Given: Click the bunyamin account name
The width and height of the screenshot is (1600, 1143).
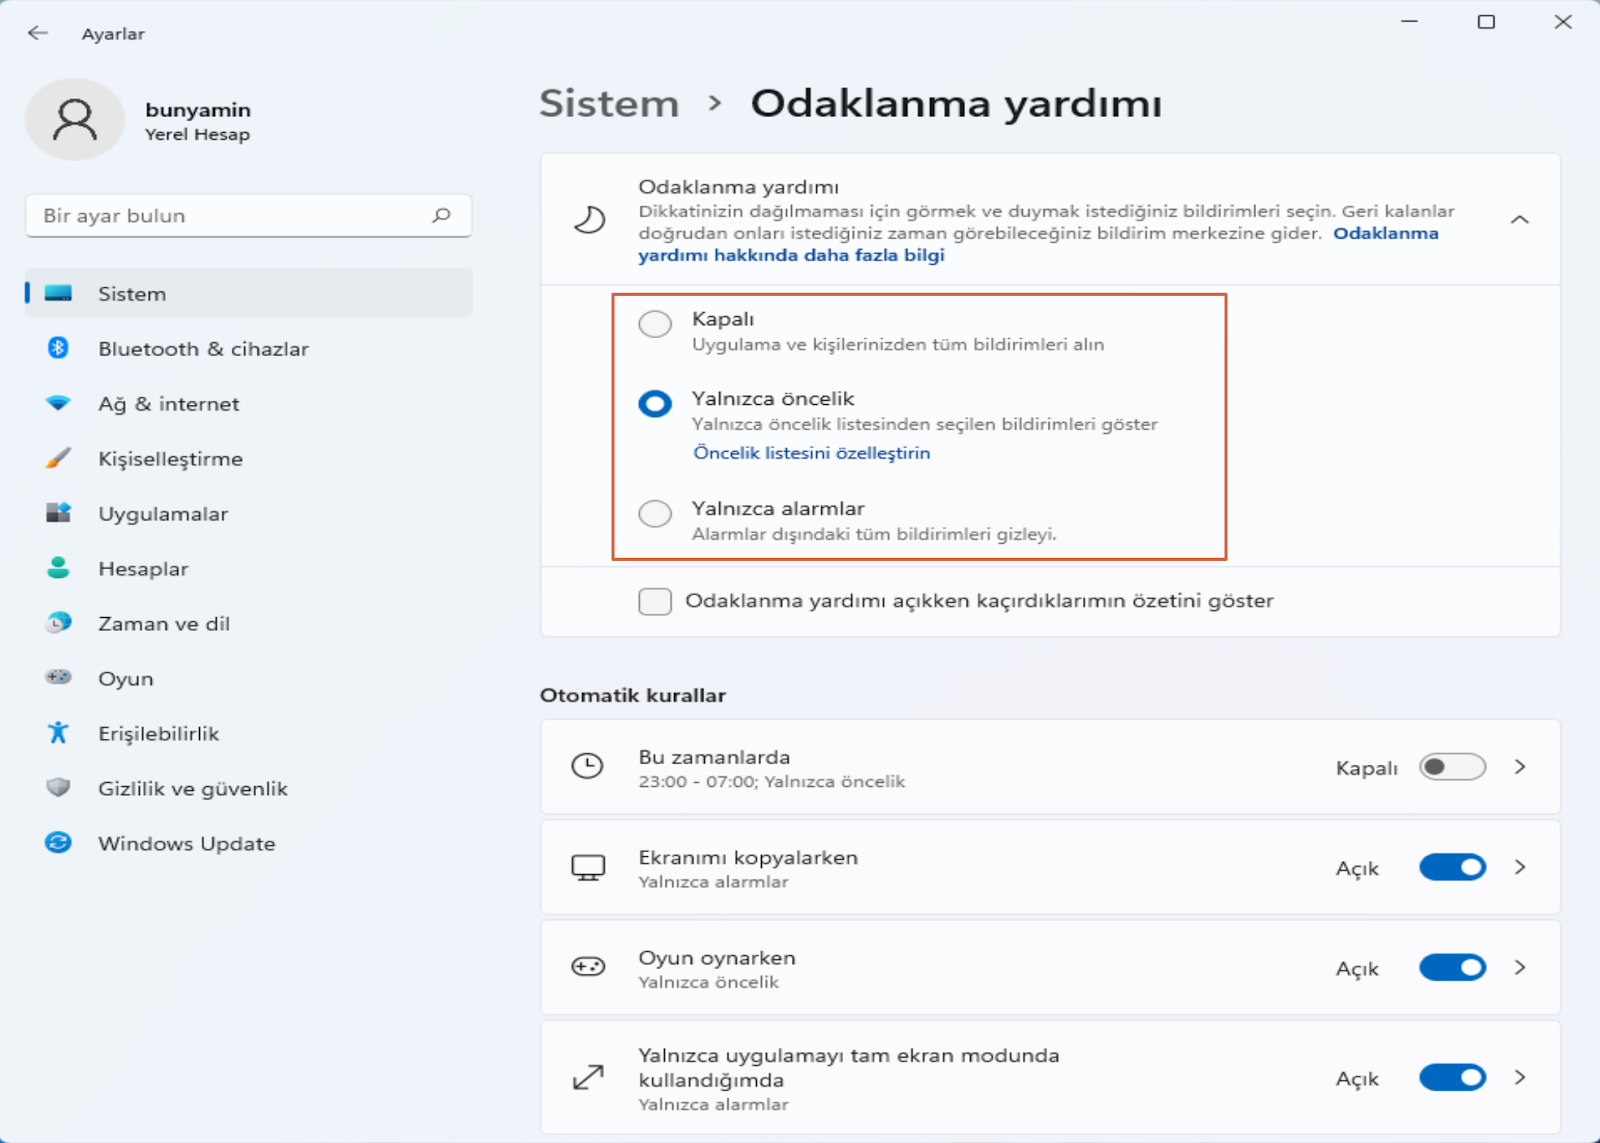Looking at the screenshot, I should (198, 110).
